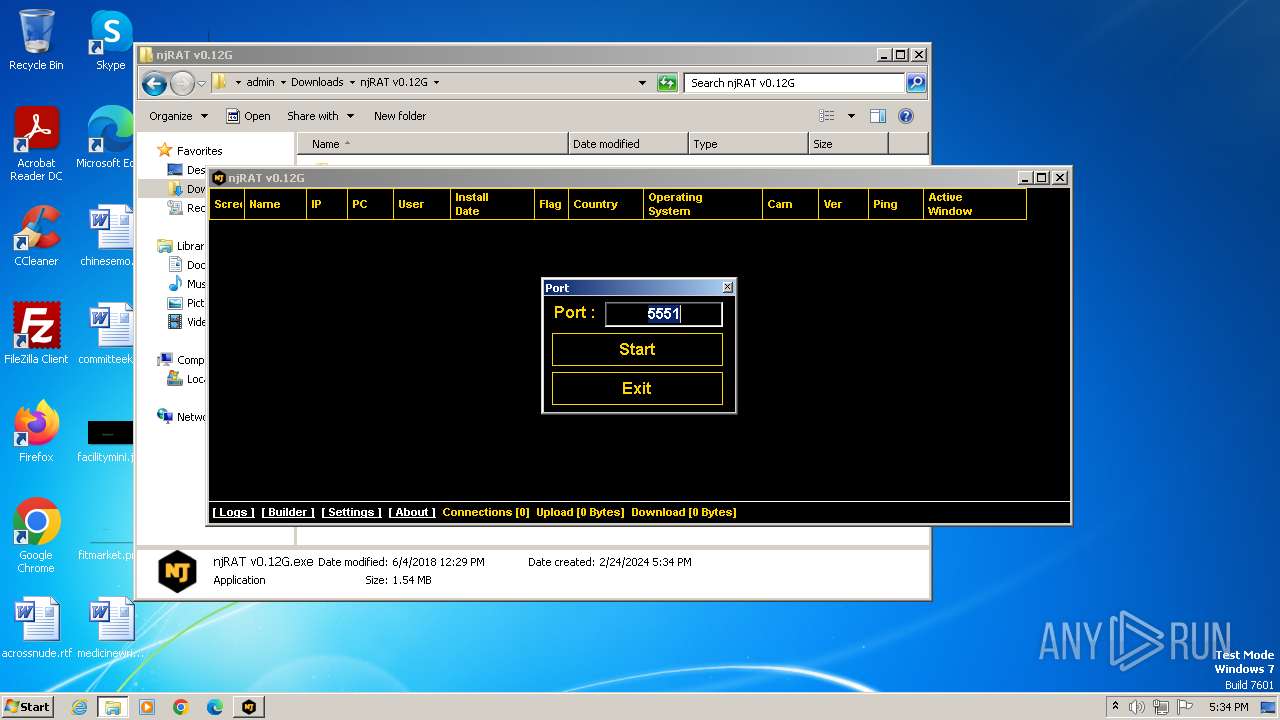Go forward in Explorer window
1280x720 pixels.
pos(182,83)
